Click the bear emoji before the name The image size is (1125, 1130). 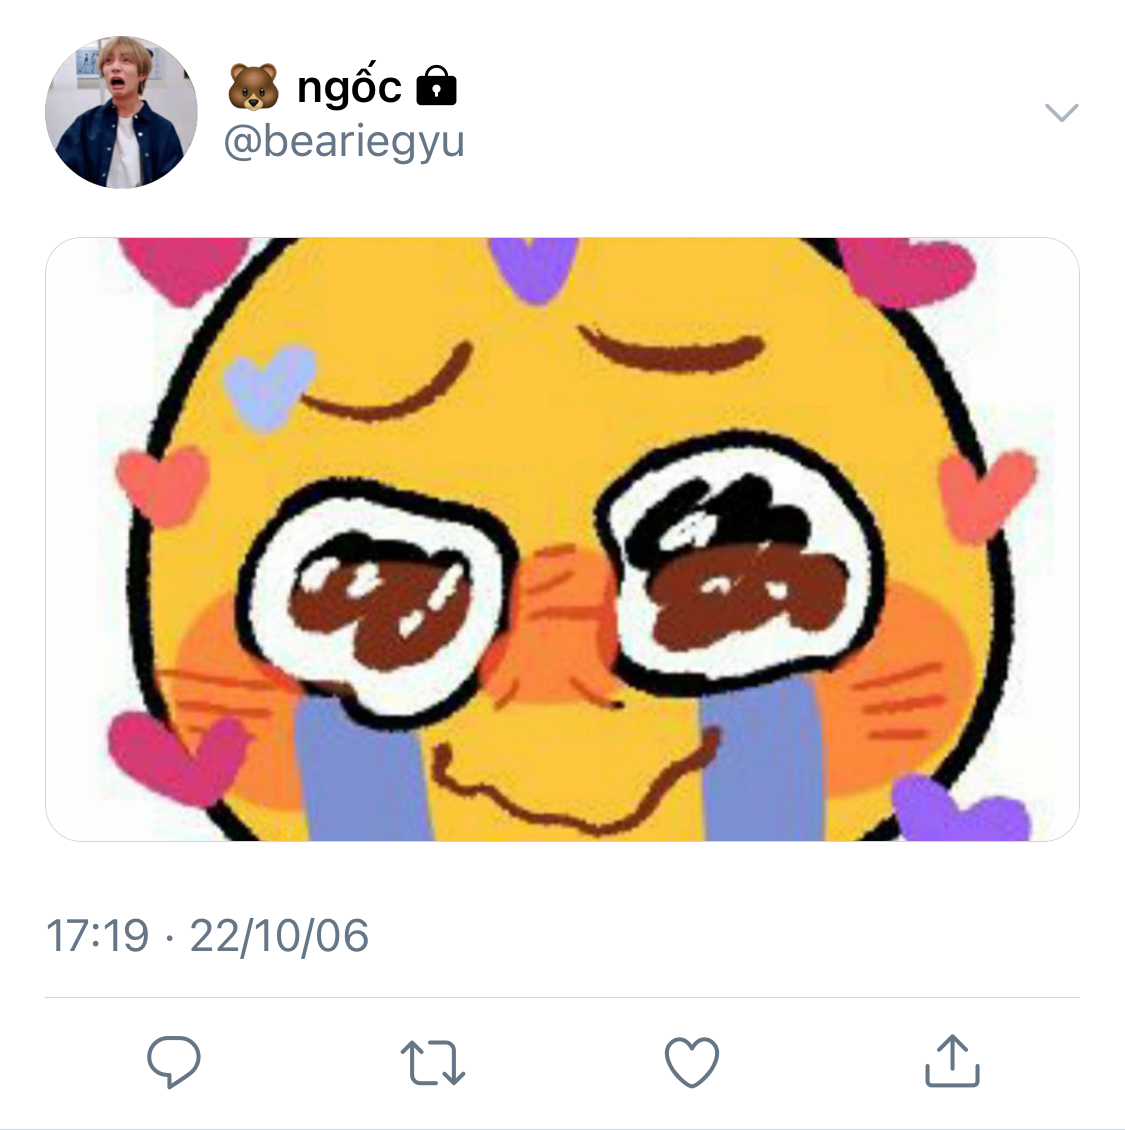pyautogui.click(x=253, y=86)
